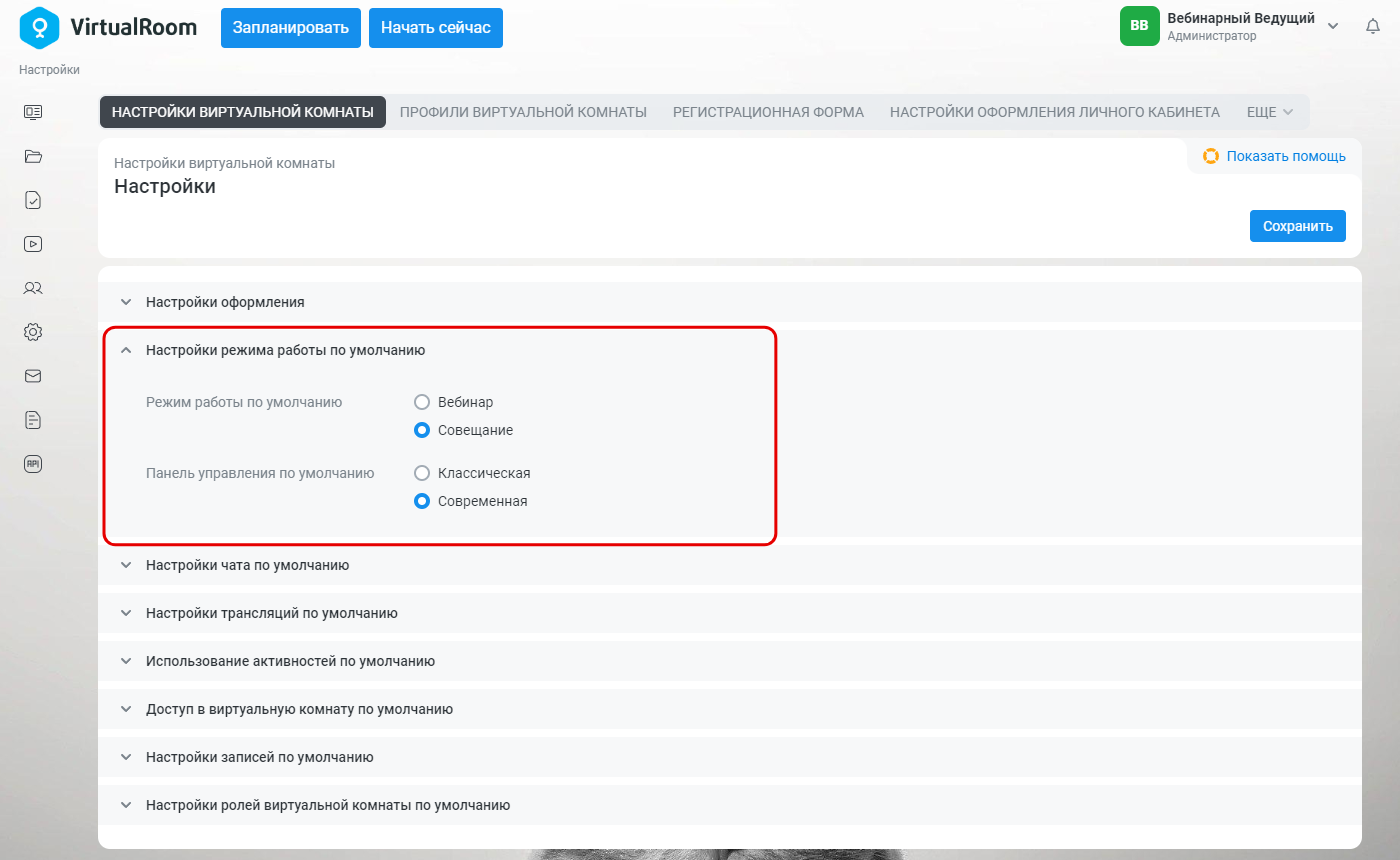
Task: Click the Настройки breadcrumb under the logo
Action: [x=49, y=70]
